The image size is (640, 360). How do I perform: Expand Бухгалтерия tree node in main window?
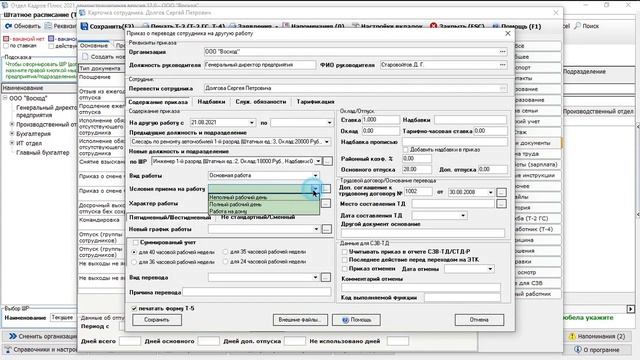tap(12, 133)
